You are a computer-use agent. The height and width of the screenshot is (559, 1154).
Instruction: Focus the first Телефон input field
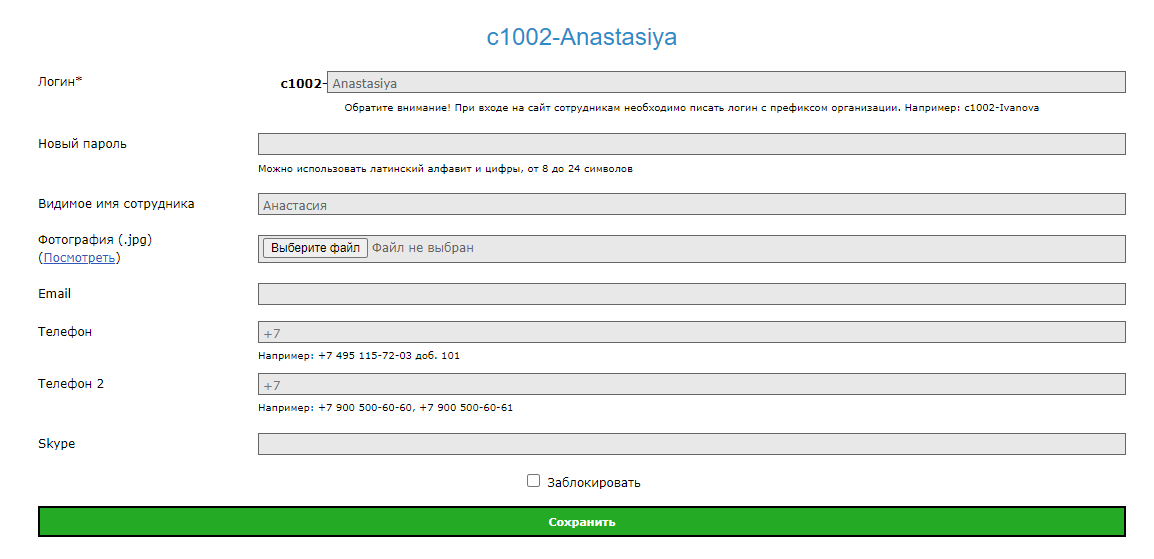(691, 332)
